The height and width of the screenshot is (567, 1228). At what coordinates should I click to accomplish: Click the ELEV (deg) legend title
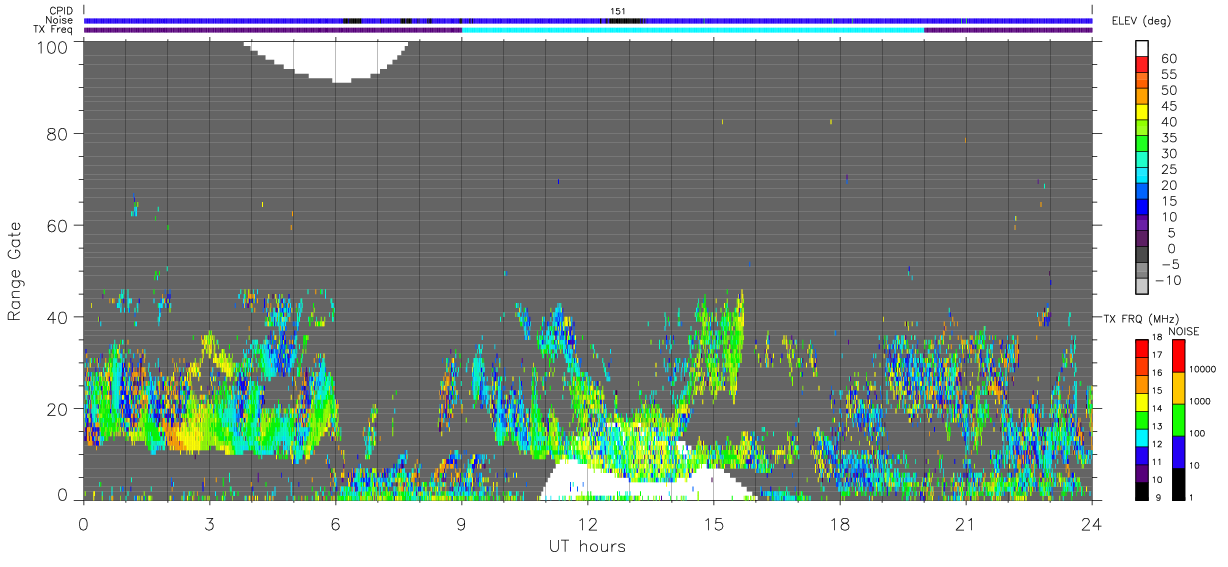tap(1142, 20)
